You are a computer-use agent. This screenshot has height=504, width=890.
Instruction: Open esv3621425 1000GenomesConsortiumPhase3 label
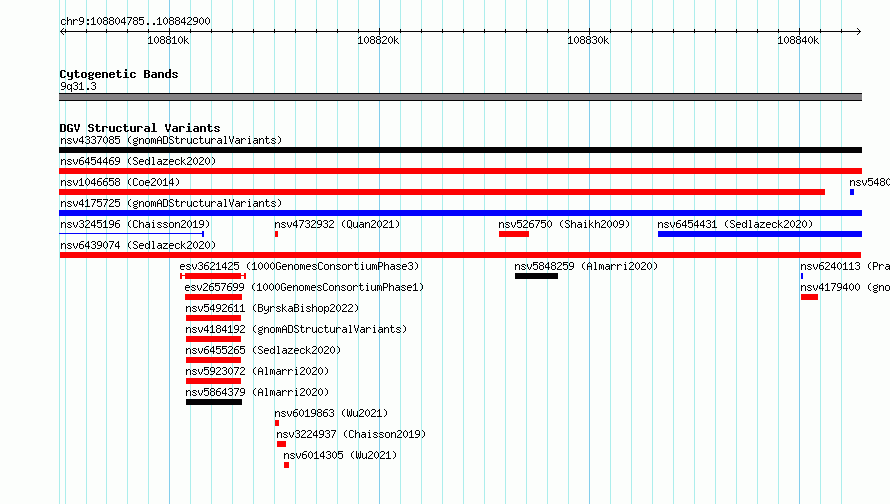[299, 266]
